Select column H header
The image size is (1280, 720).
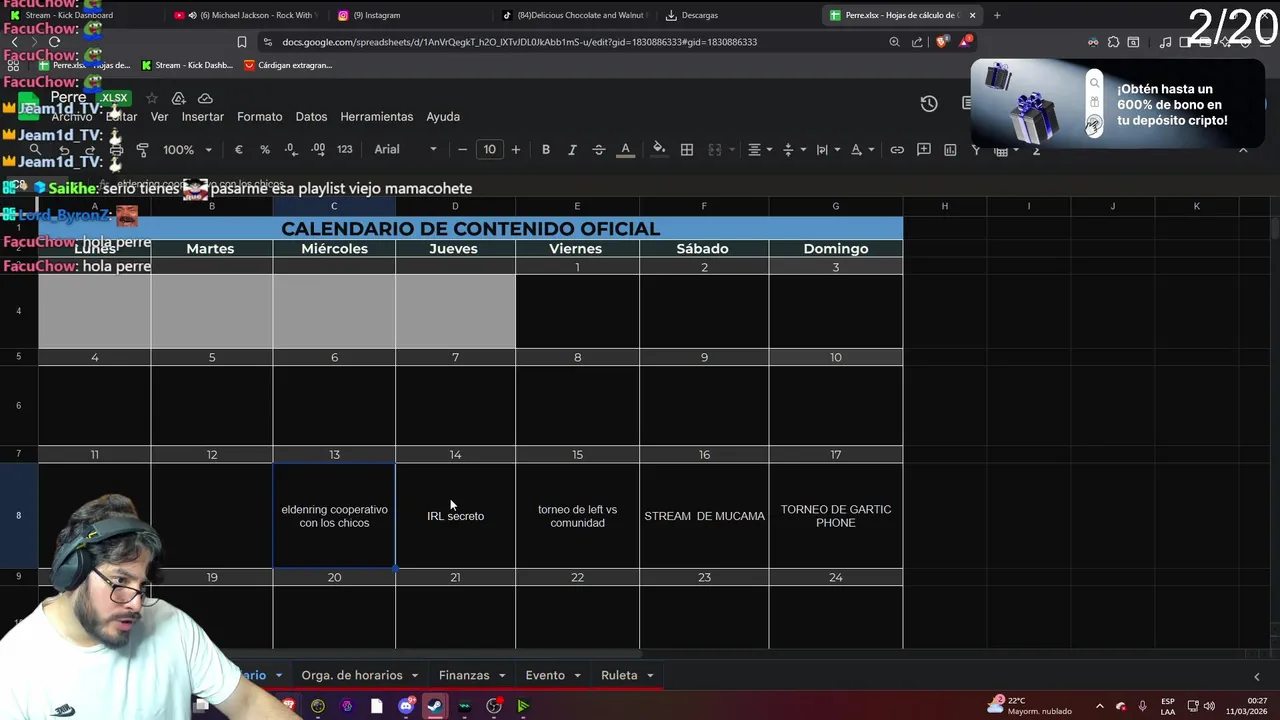pos(944,206)
